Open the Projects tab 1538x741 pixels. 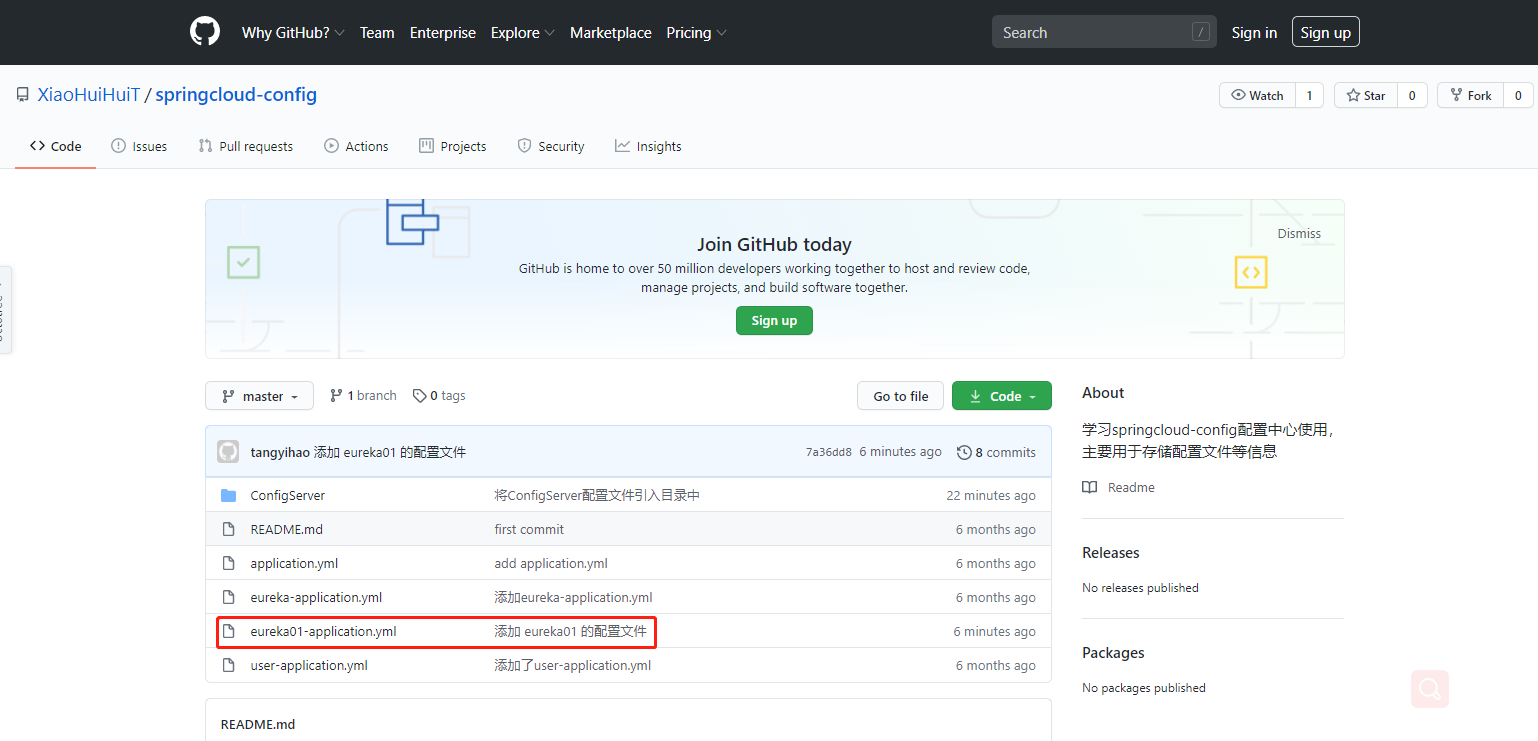point(453,146)
